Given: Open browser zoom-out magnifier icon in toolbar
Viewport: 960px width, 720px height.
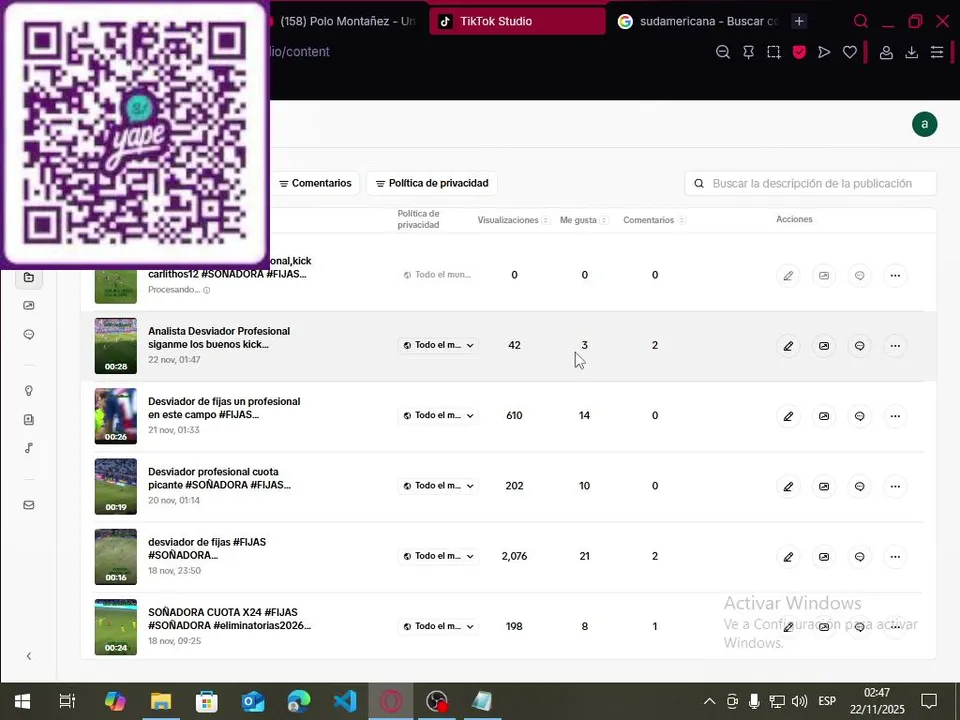Looking at the screenshot, I should pyautogui.click(x=723, y=53).
